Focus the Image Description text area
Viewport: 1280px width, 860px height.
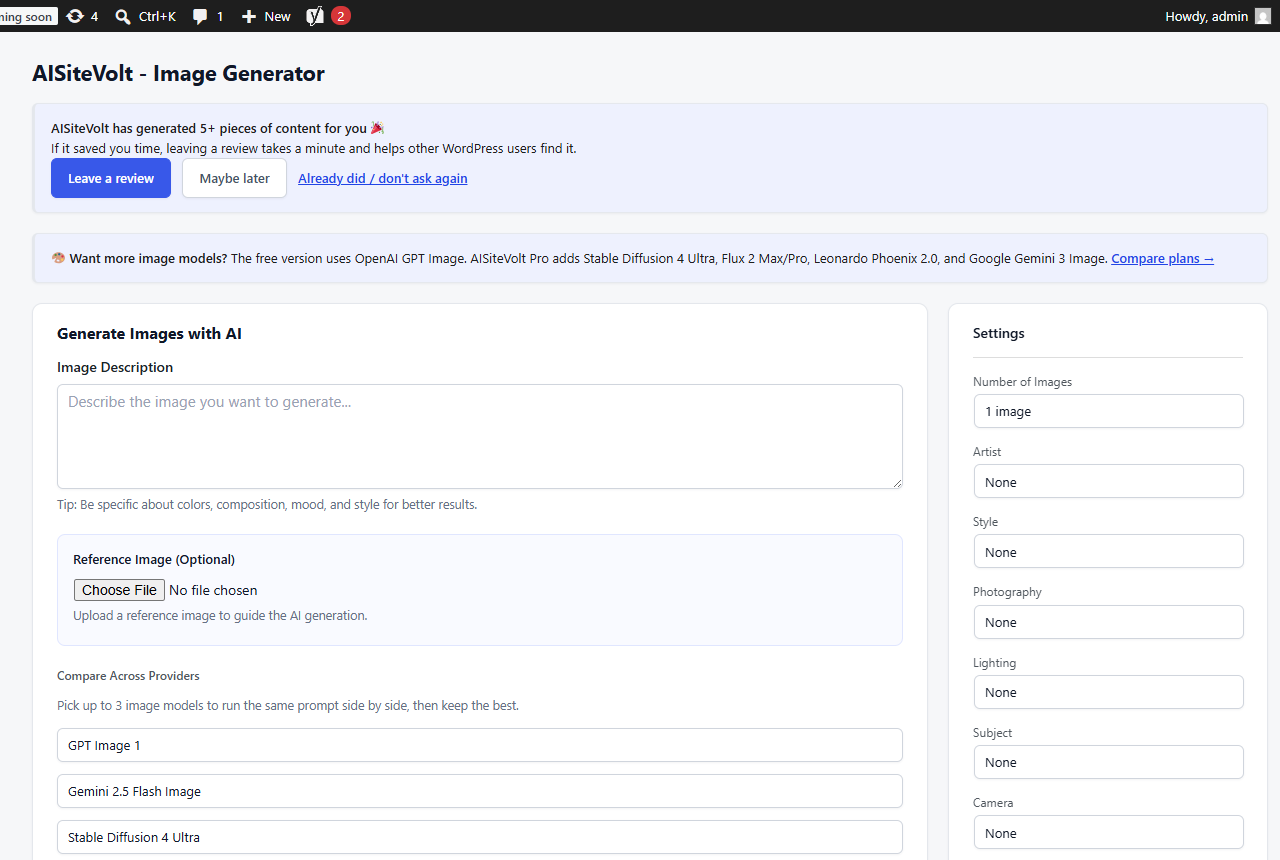[x=480, y=436]
